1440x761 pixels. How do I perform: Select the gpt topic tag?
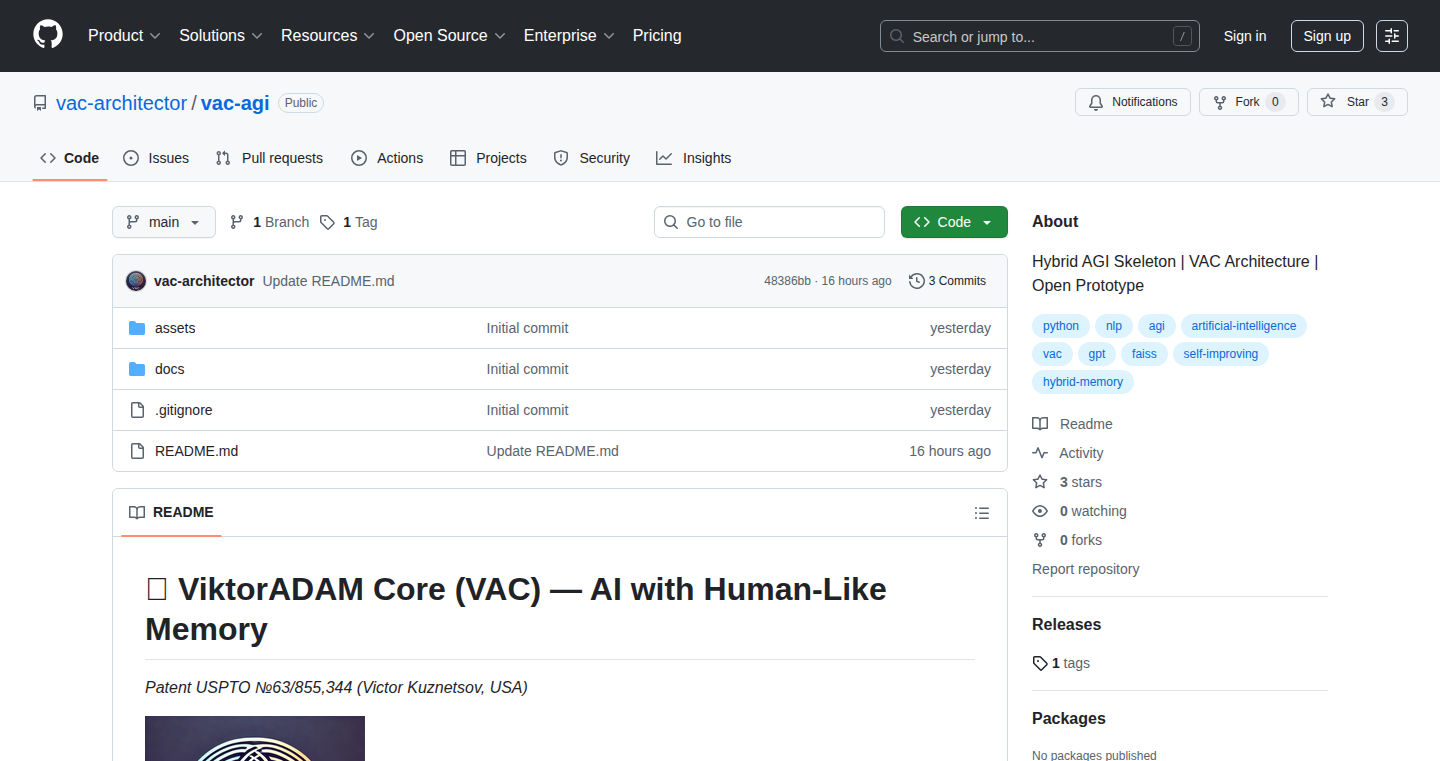pyautogui.click(x=1097, y=354)
